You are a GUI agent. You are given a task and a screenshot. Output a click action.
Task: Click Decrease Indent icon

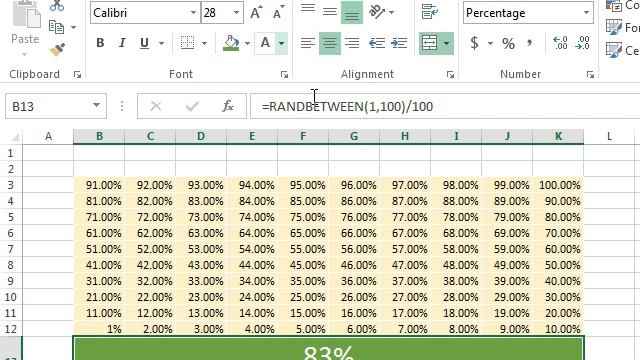coord(376,43)
